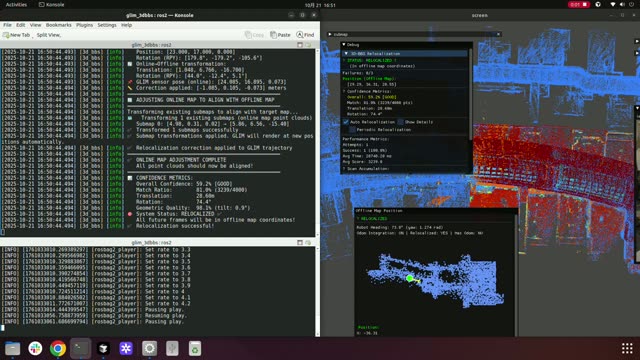Image resolution: width=640 pixels, height=360 pixels.
Task: Open the Settings menu in Konsole
Action: tap(107, 25)
